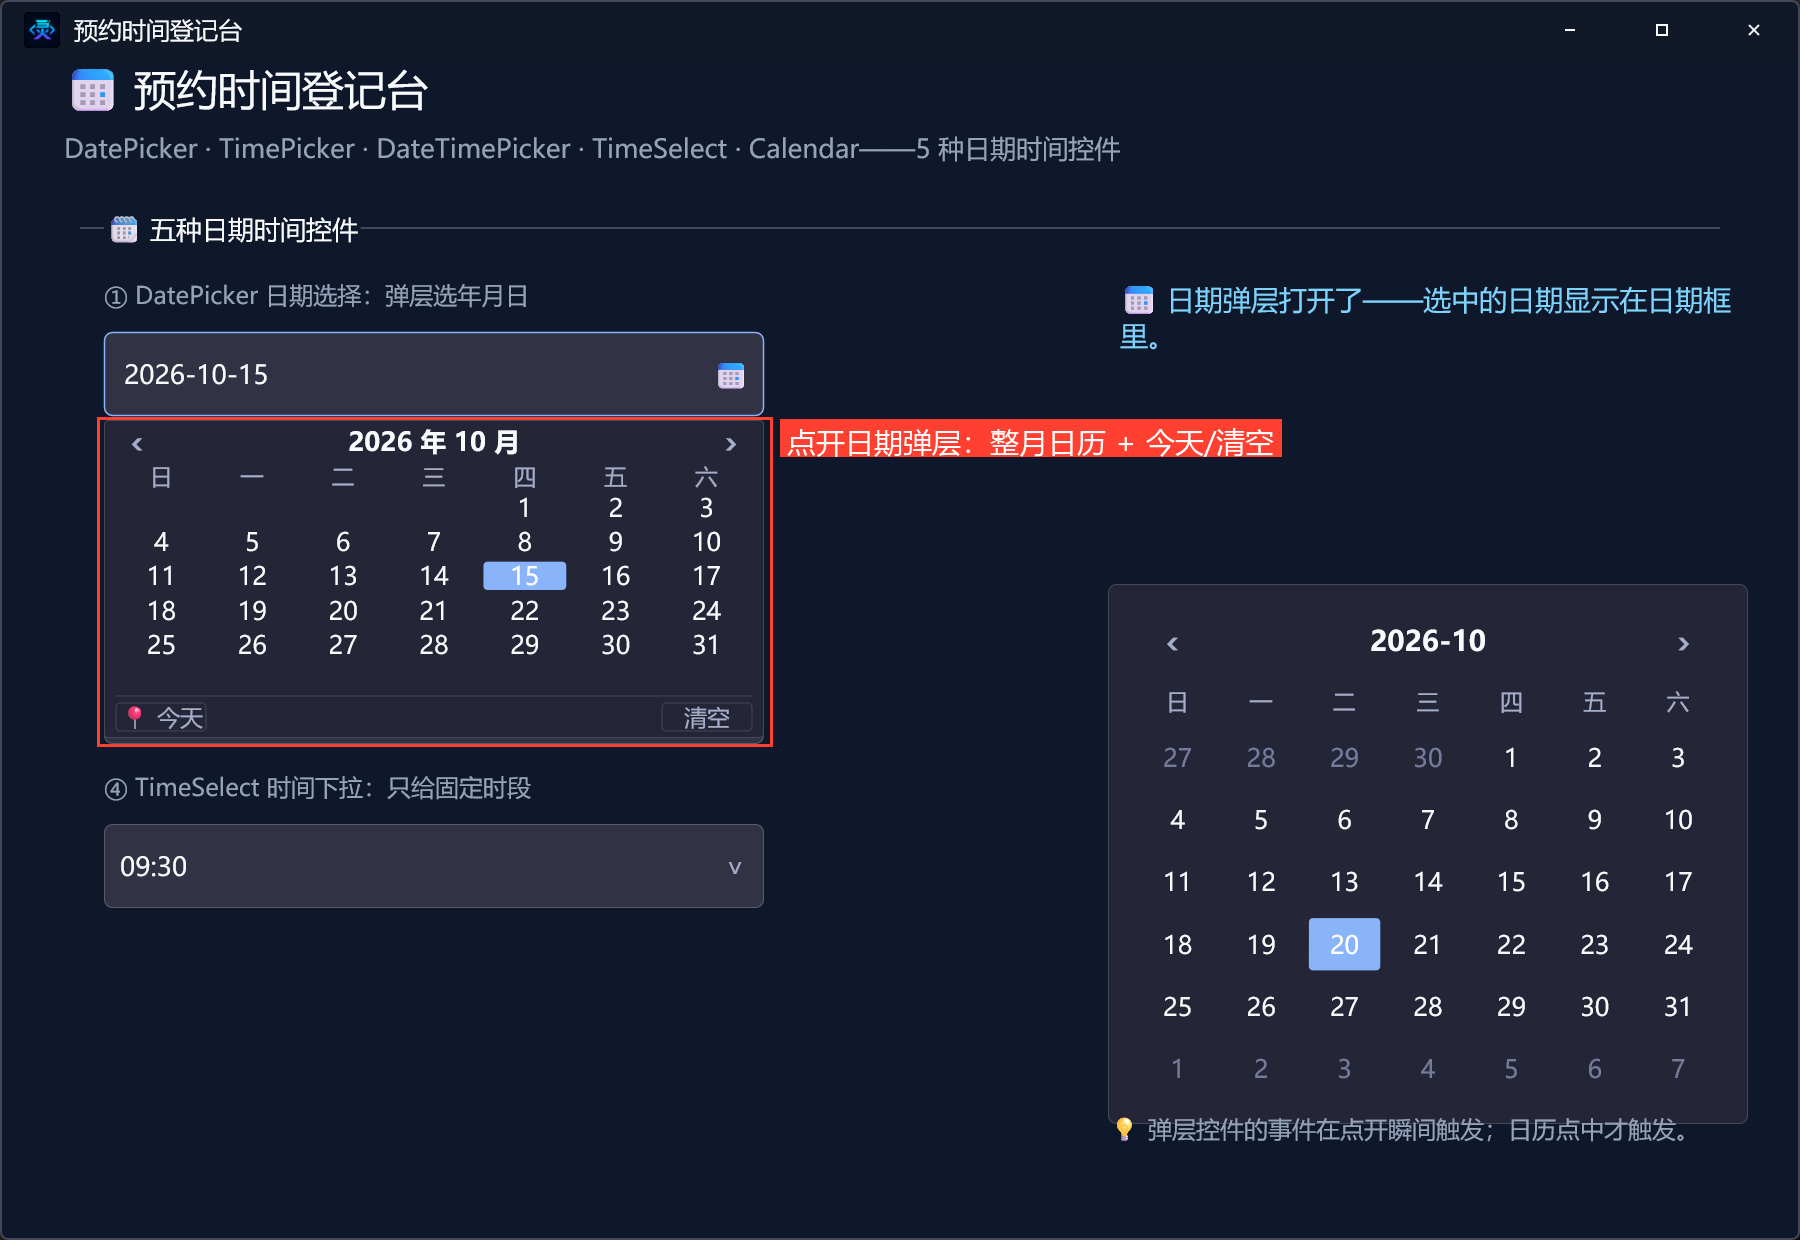Go to next month in popup calendar
The width and height of the screenshot is (1800, 1240).
pyautogui.click(x=731, y=444)
